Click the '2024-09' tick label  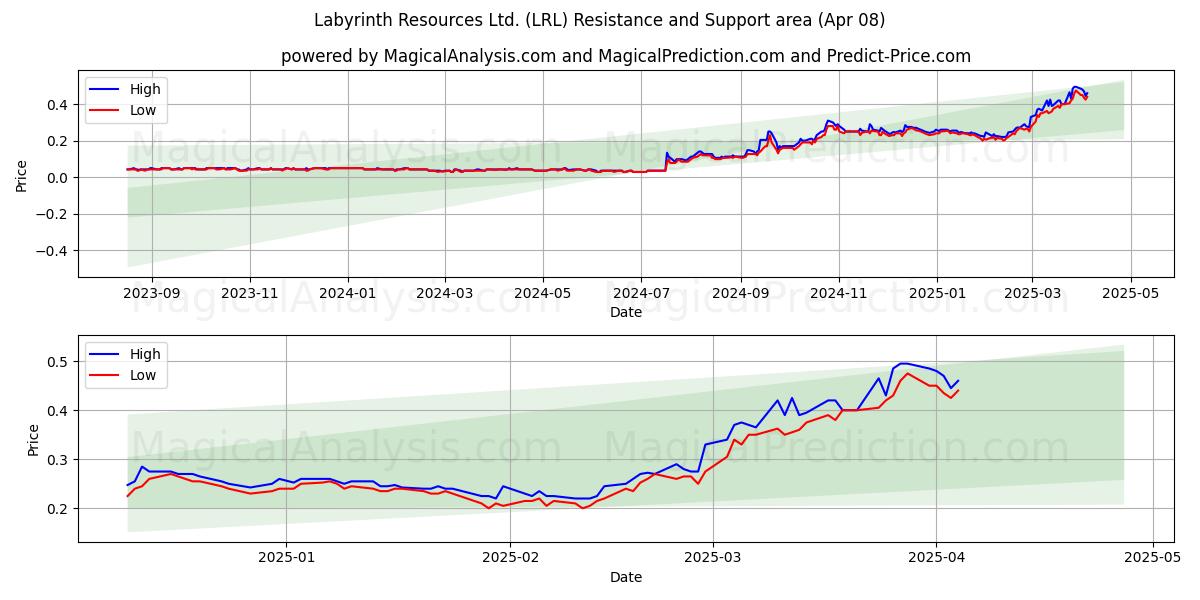pos(740,293)
